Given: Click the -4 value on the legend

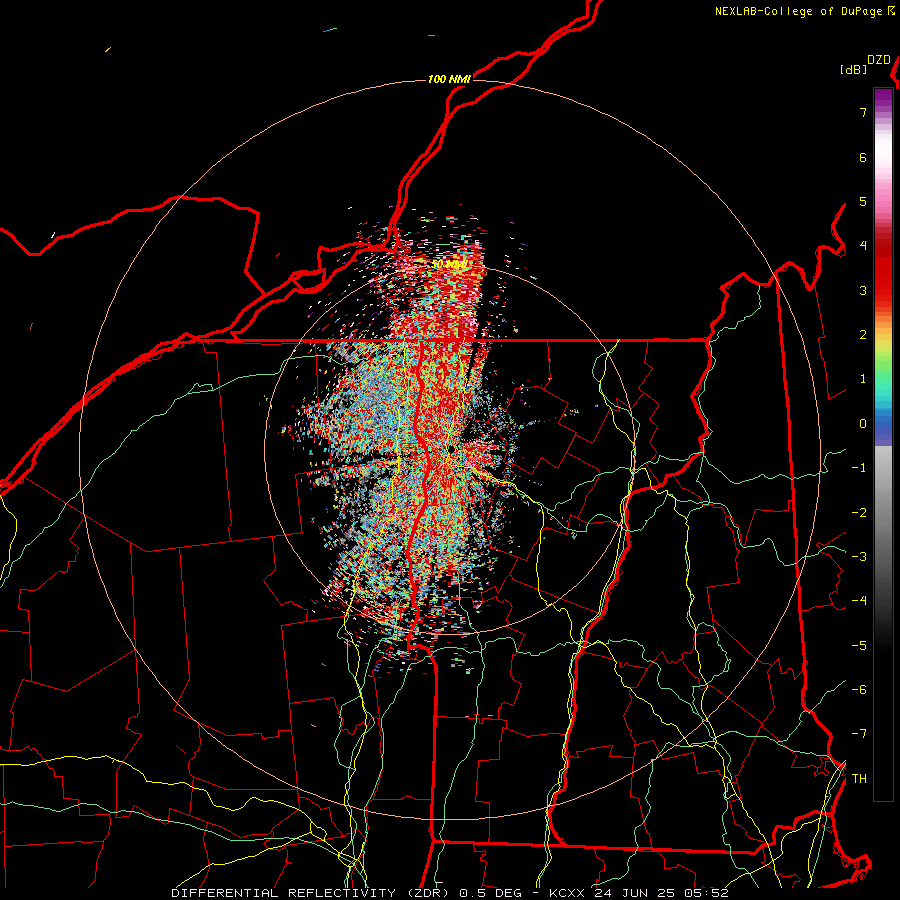Looking at the screenshot, I should pyautogui.click(x=859, y=601).
